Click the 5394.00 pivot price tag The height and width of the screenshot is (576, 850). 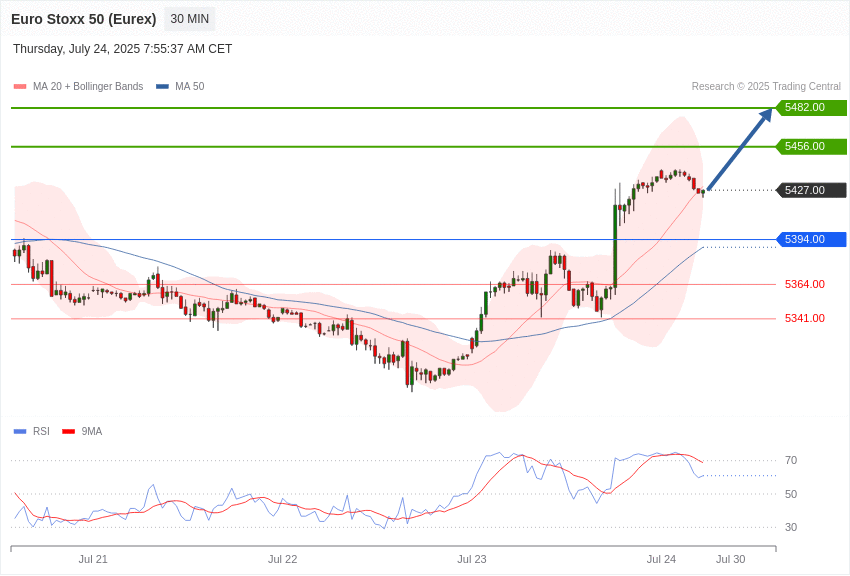[x=812, y=240]
